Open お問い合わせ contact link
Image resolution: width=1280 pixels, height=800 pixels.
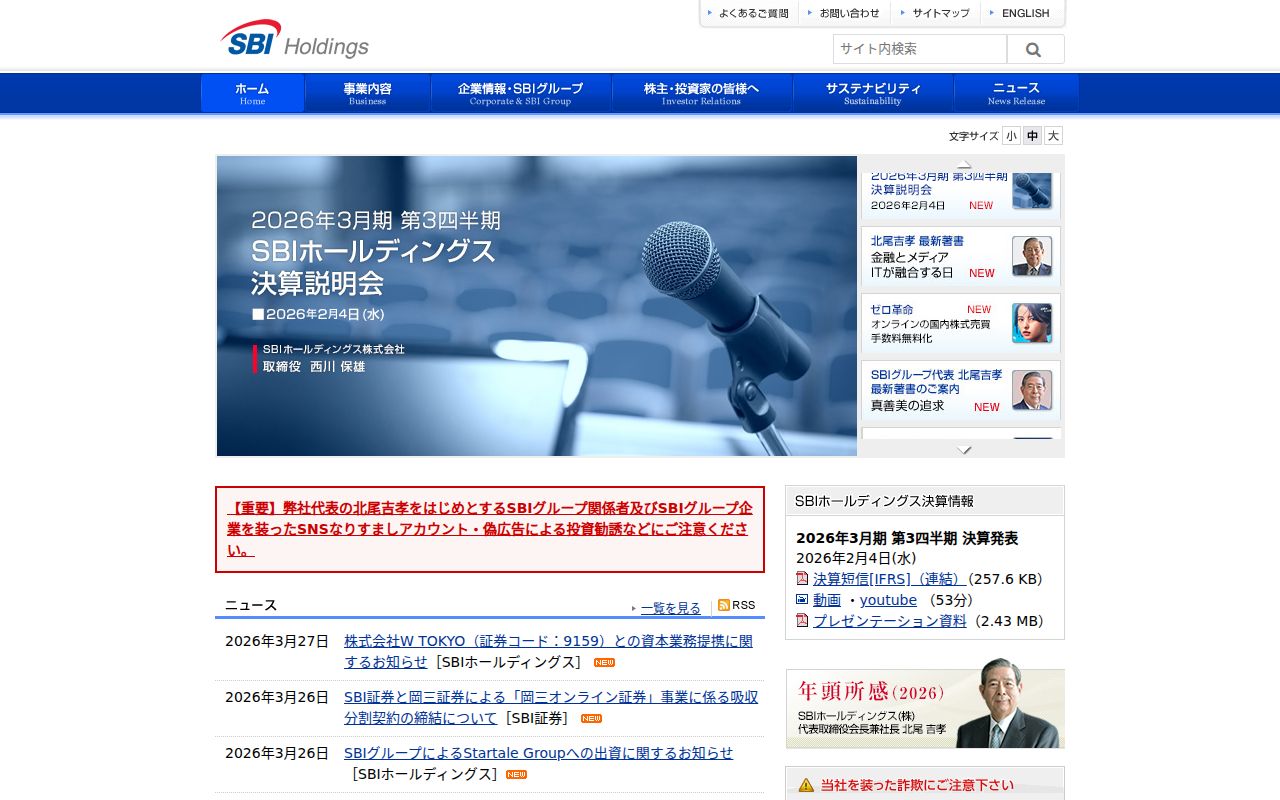point(844,13)
